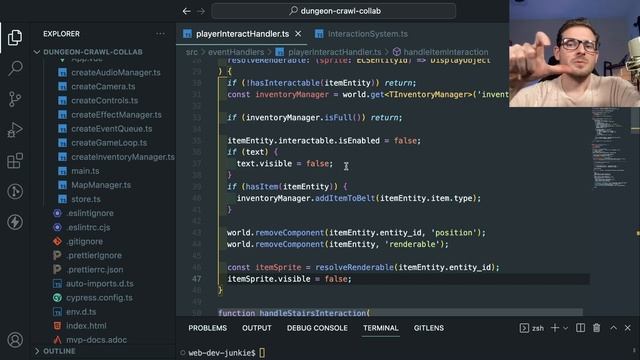Viewport: 640px width, 360px height.
Task: Open store.ts in the explorer
Action: [x=86, y=199]
